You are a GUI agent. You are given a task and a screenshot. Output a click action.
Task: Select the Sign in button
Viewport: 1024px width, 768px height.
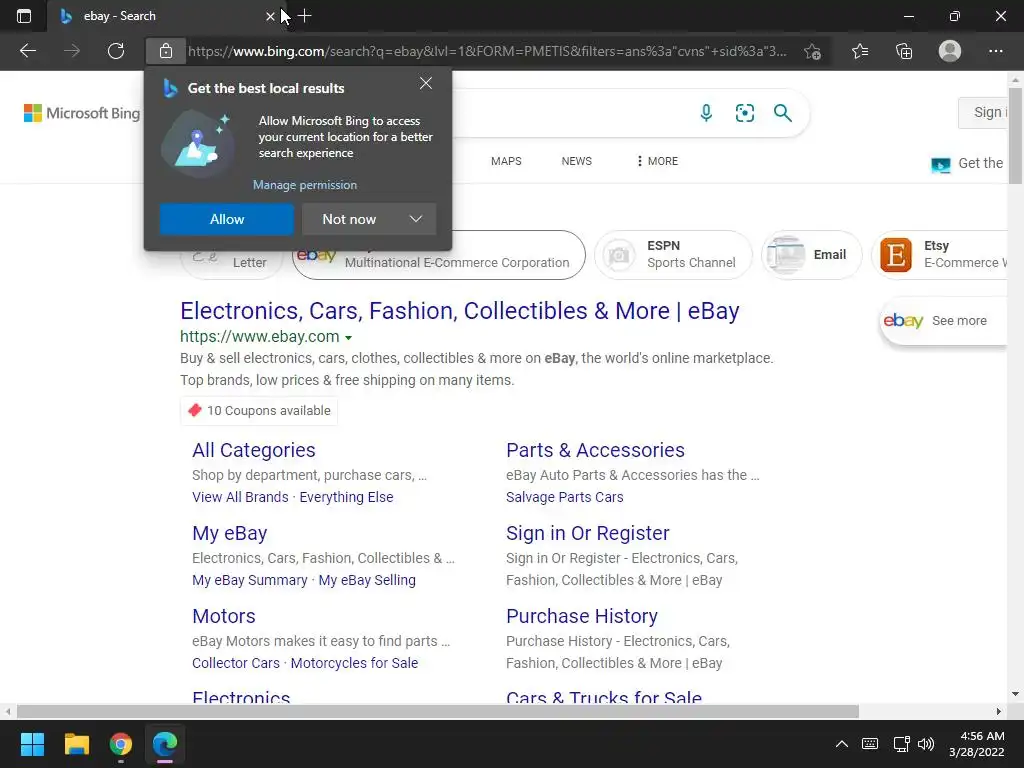[984, 112]
